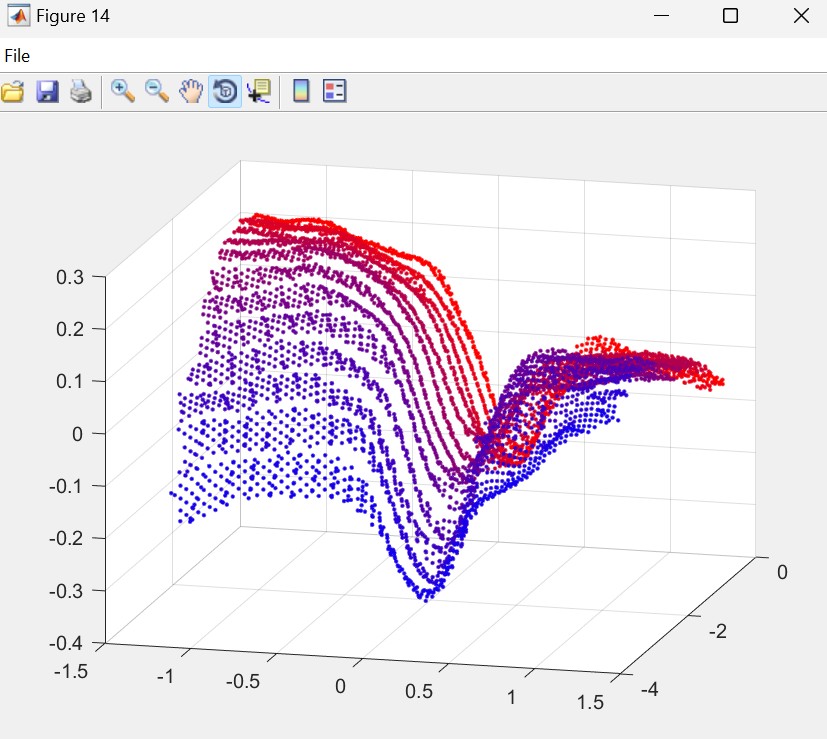Click the MATLAB logo in the title bar
Screen dimensions: 827x739
(x=17, y=16)
